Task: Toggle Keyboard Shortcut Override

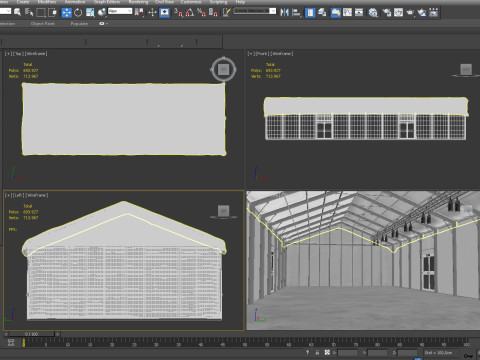Action: (164, 13)
